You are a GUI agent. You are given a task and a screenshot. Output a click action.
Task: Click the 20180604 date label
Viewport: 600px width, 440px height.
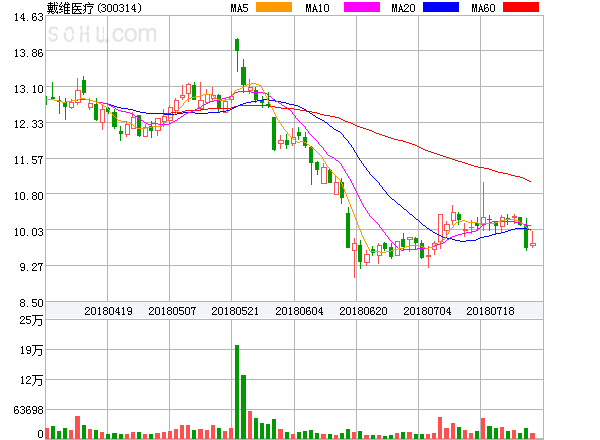pyautogui.click(x=299, y=311)
